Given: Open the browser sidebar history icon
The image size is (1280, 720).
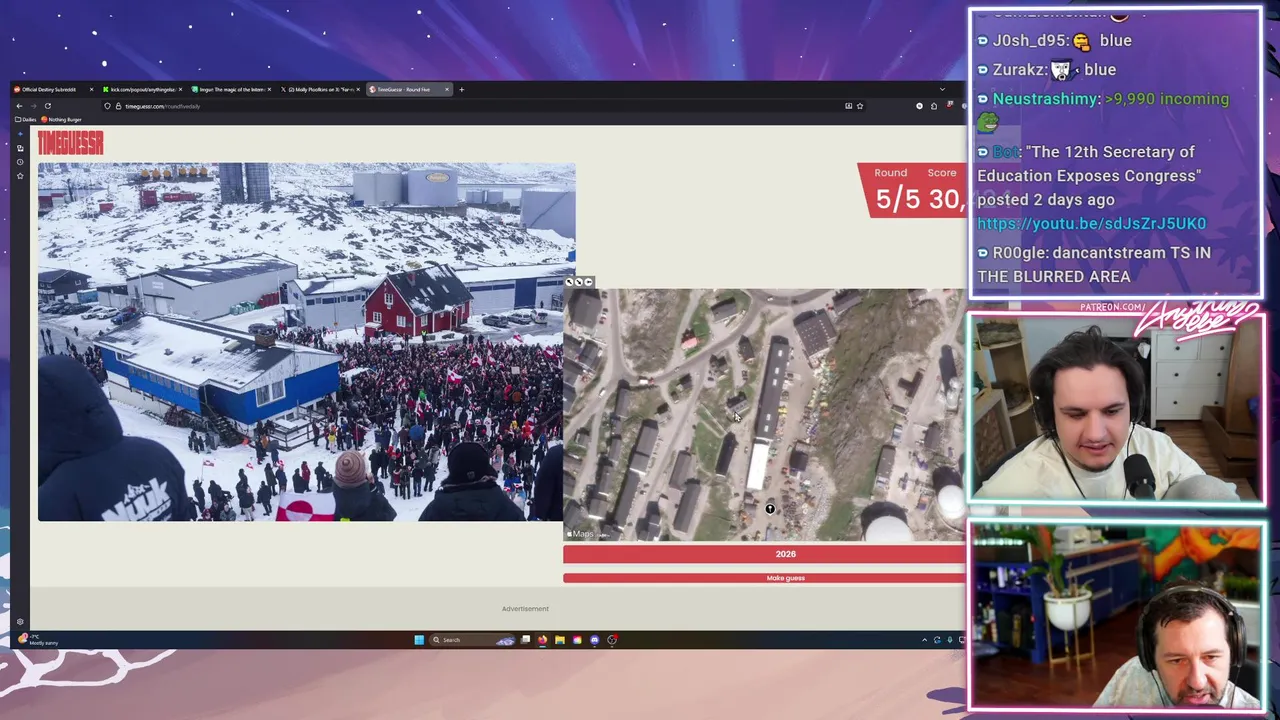Looking at the screenshot, I should coord(20,162).
